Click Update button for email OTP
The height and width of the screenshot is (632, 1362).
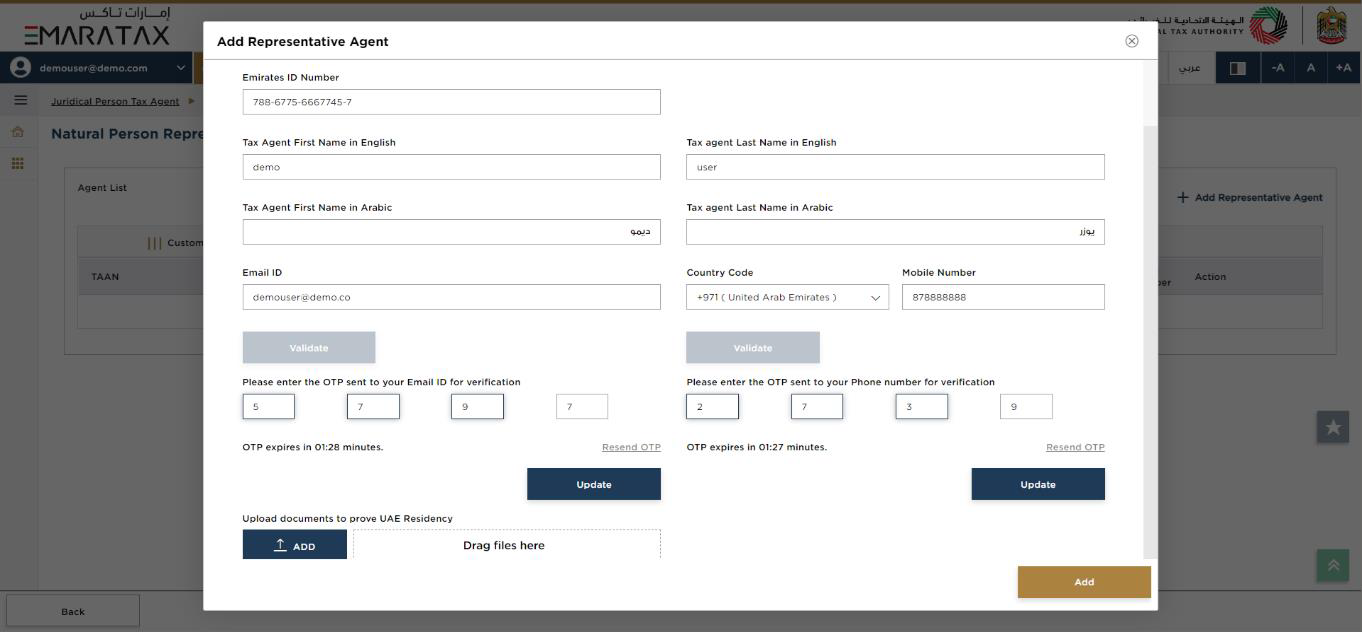[x=594, y=484]
